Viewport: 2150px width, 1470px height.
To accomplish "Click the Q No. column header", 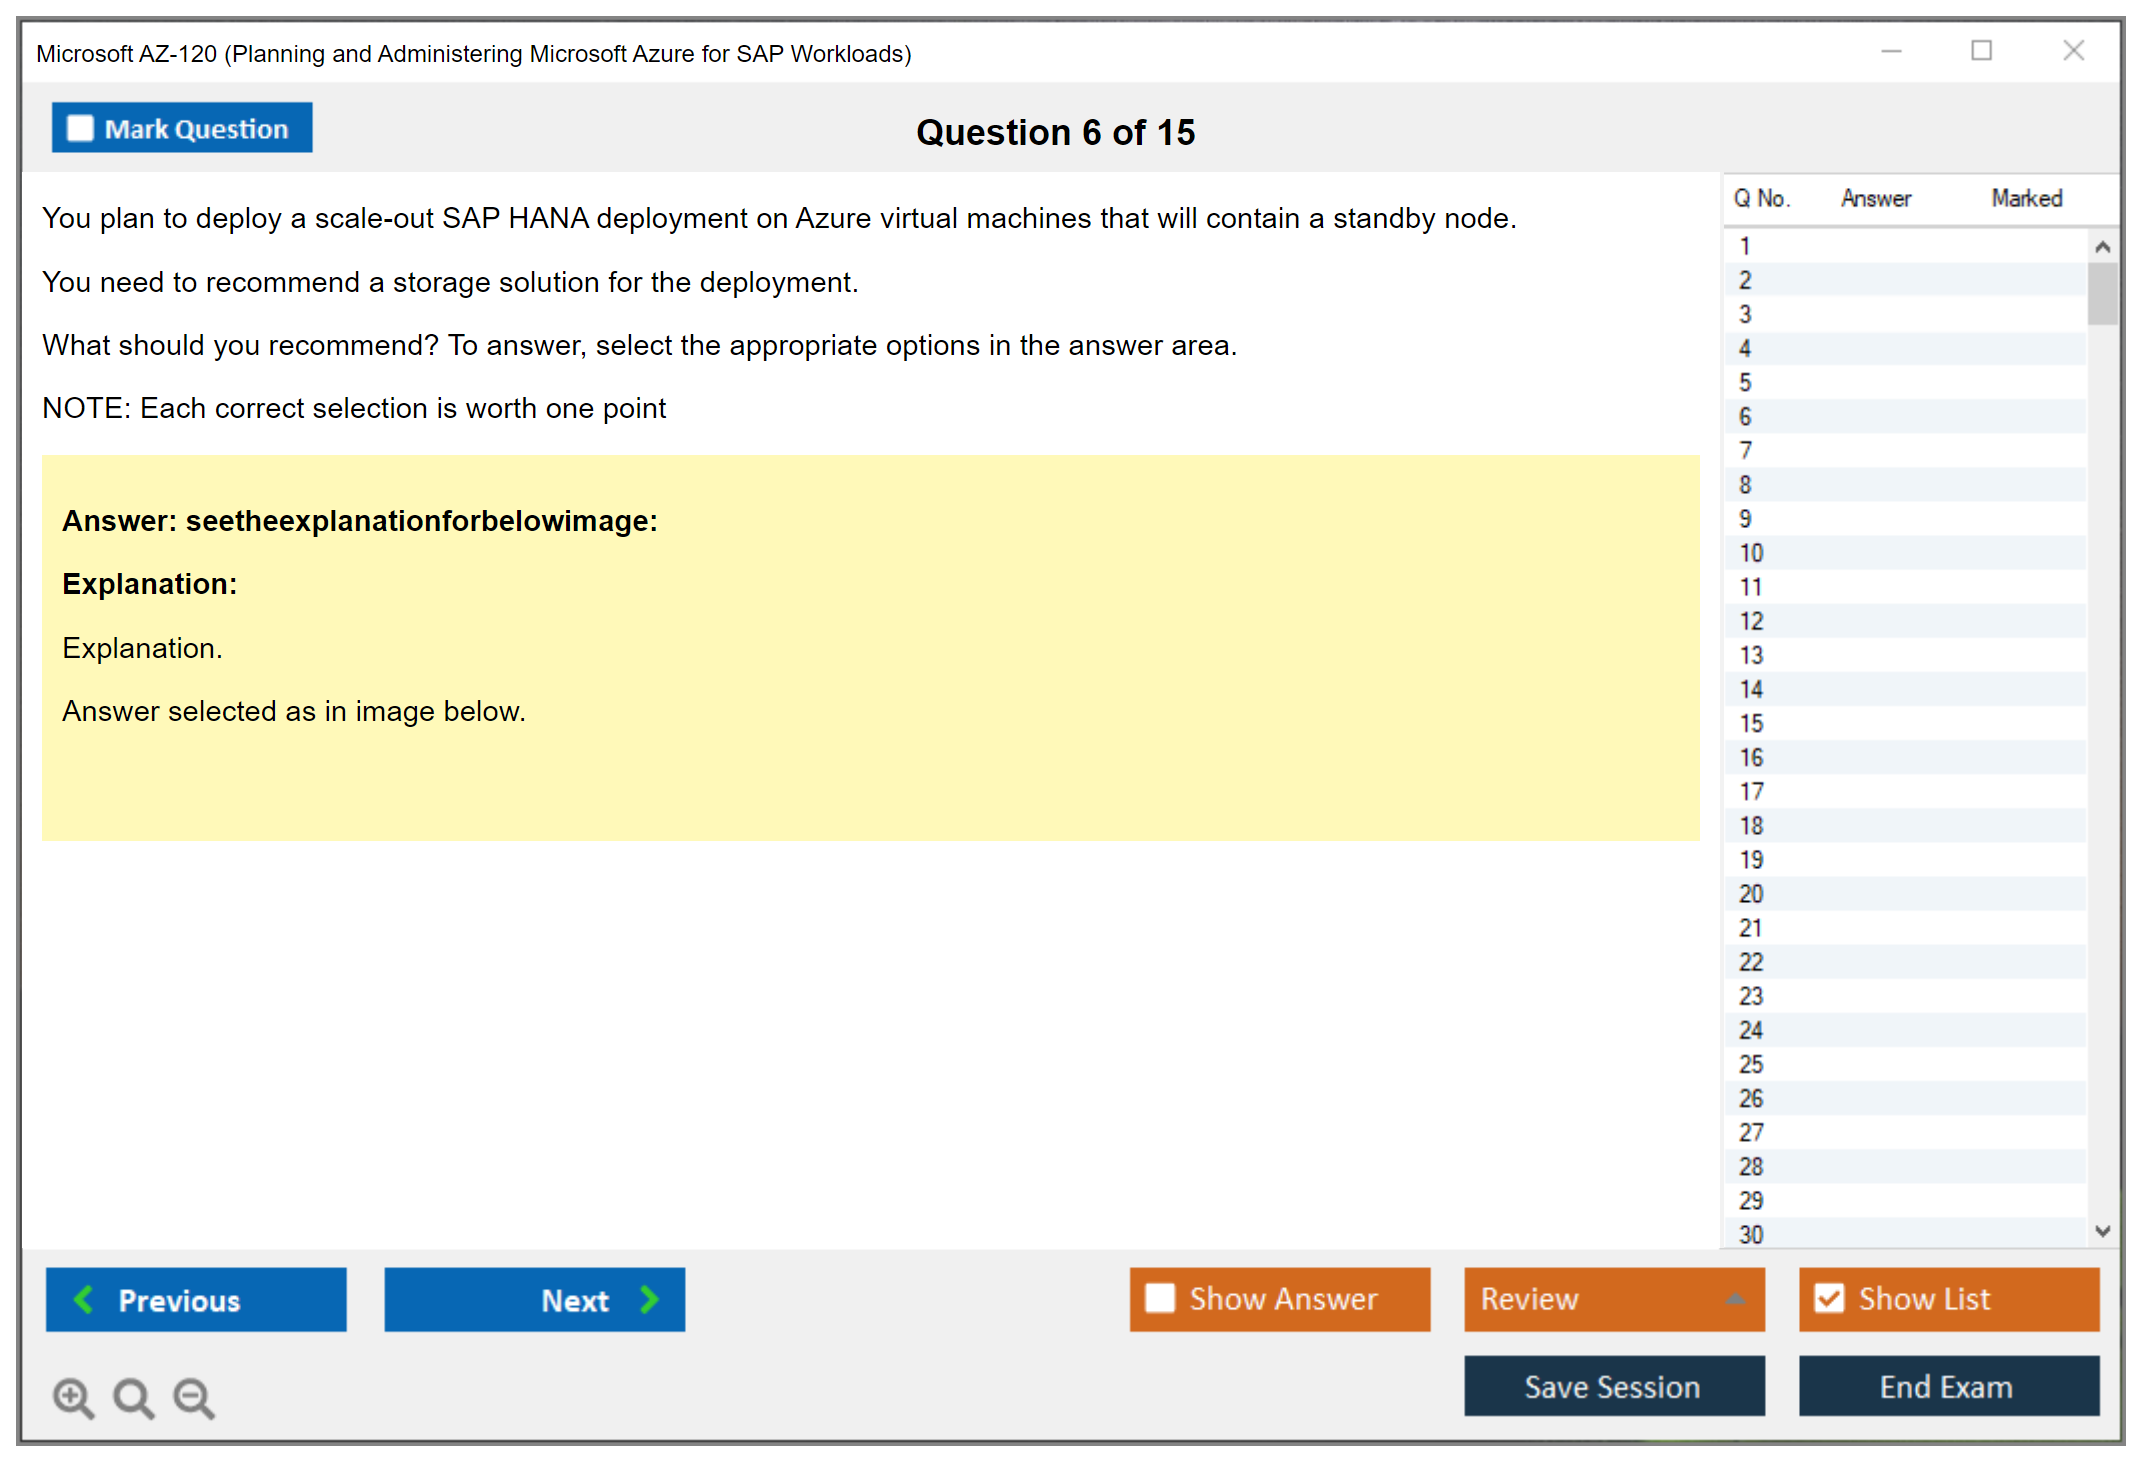I will coord(1761,199).
